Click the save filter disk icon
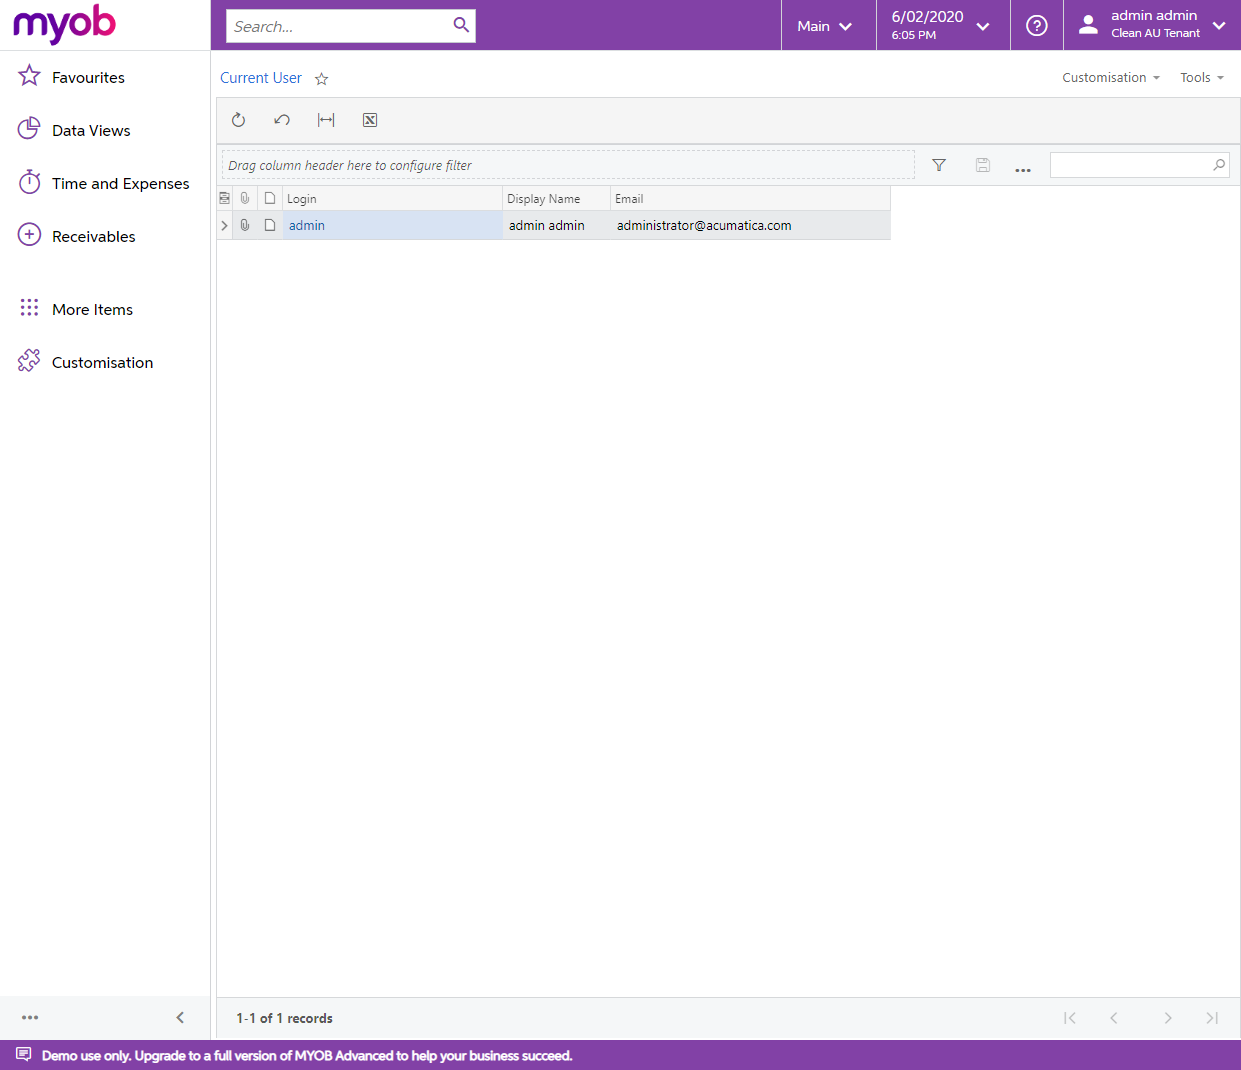1241x1070 pixels. click(983, 165)
